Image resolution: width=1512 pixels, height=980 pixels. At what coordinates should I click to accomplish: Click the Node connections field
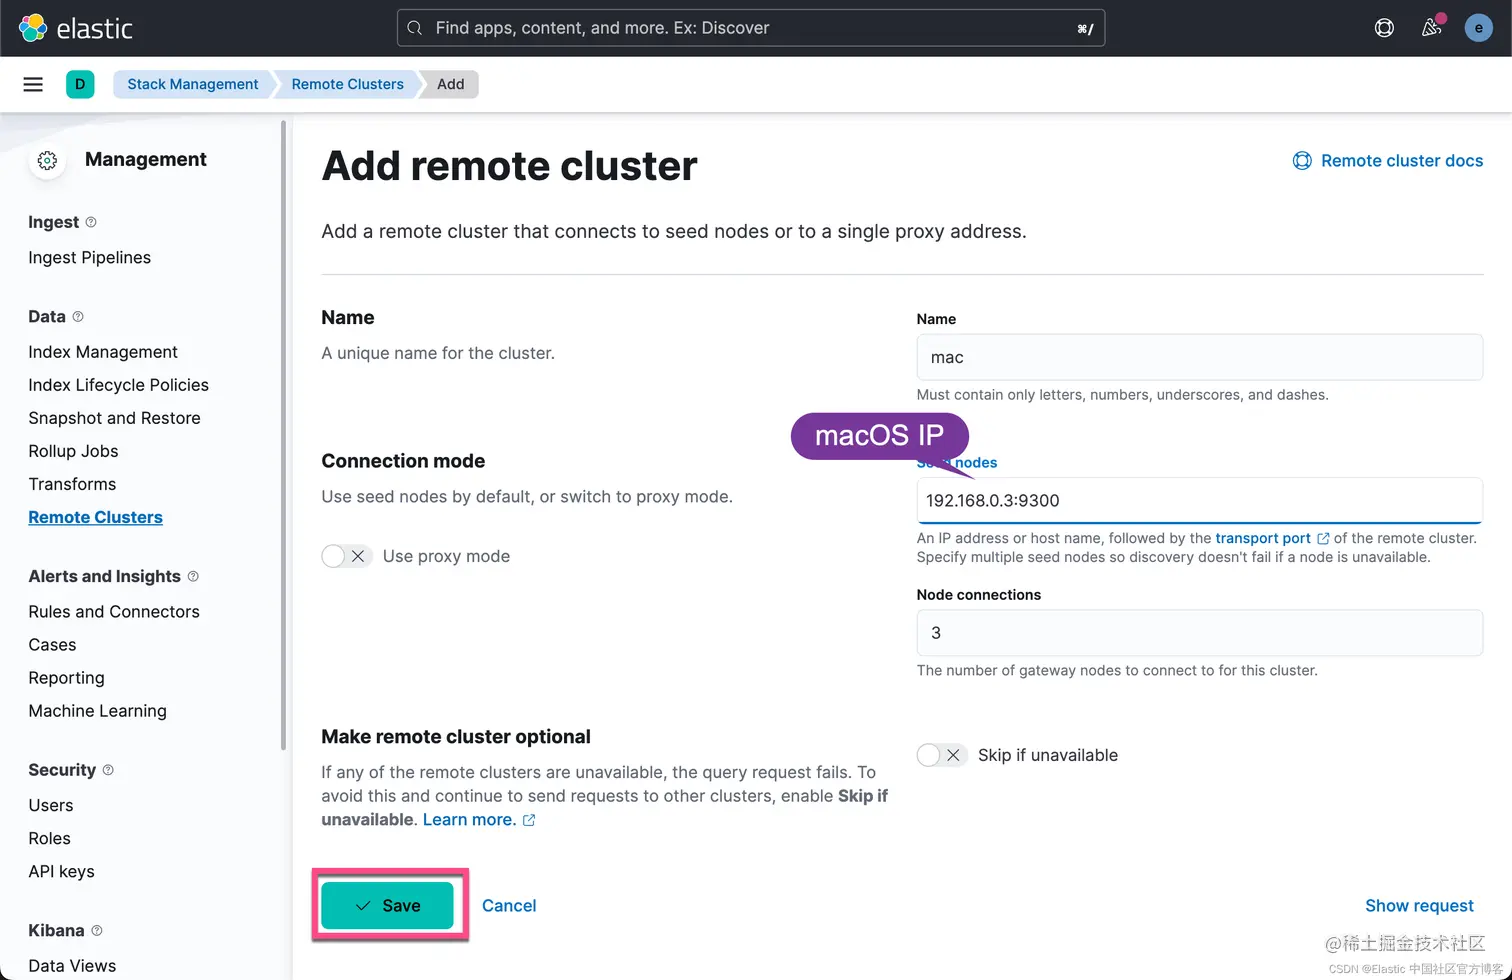click(x=1199, y=633)
